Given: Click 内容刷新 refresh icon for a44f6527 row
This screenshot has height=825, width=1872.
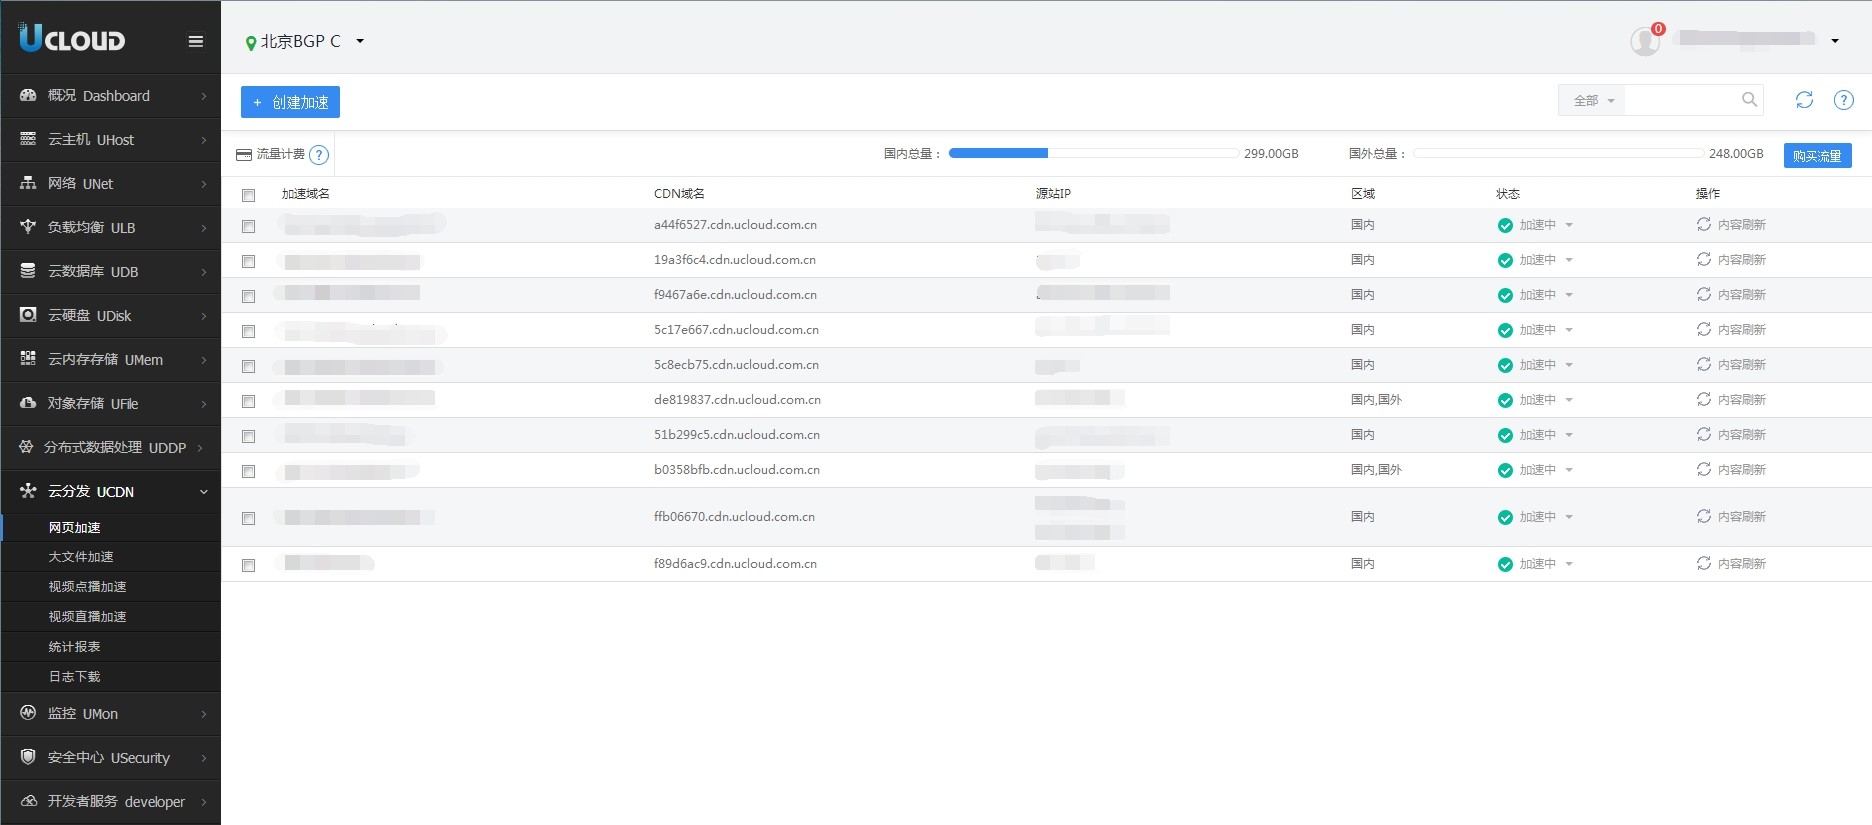Looking at the screenshot, I should pos(1704,224).
